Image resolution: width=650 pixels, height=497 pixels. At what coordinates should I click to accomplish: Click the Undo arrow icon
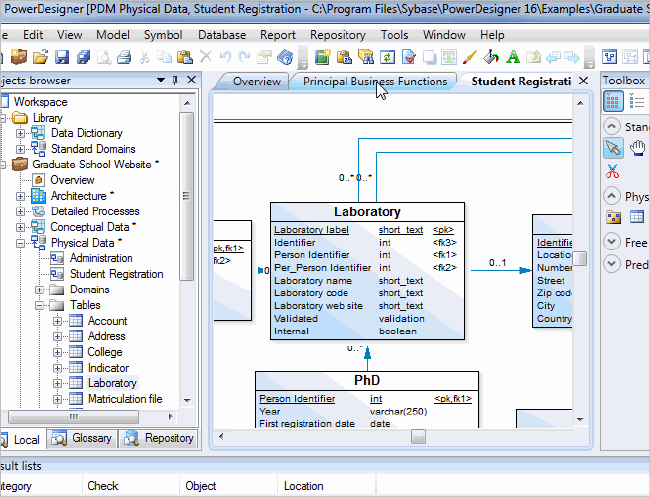coord(226,56)
